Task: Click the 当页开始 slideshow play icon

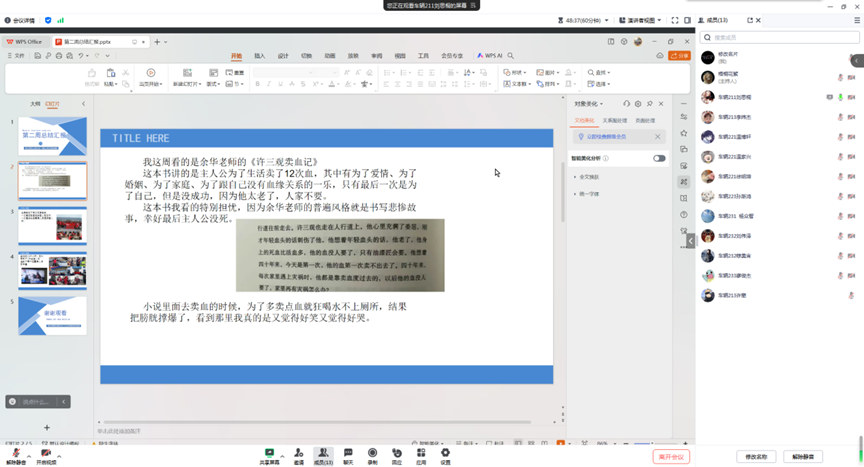Action: (151, 73)
